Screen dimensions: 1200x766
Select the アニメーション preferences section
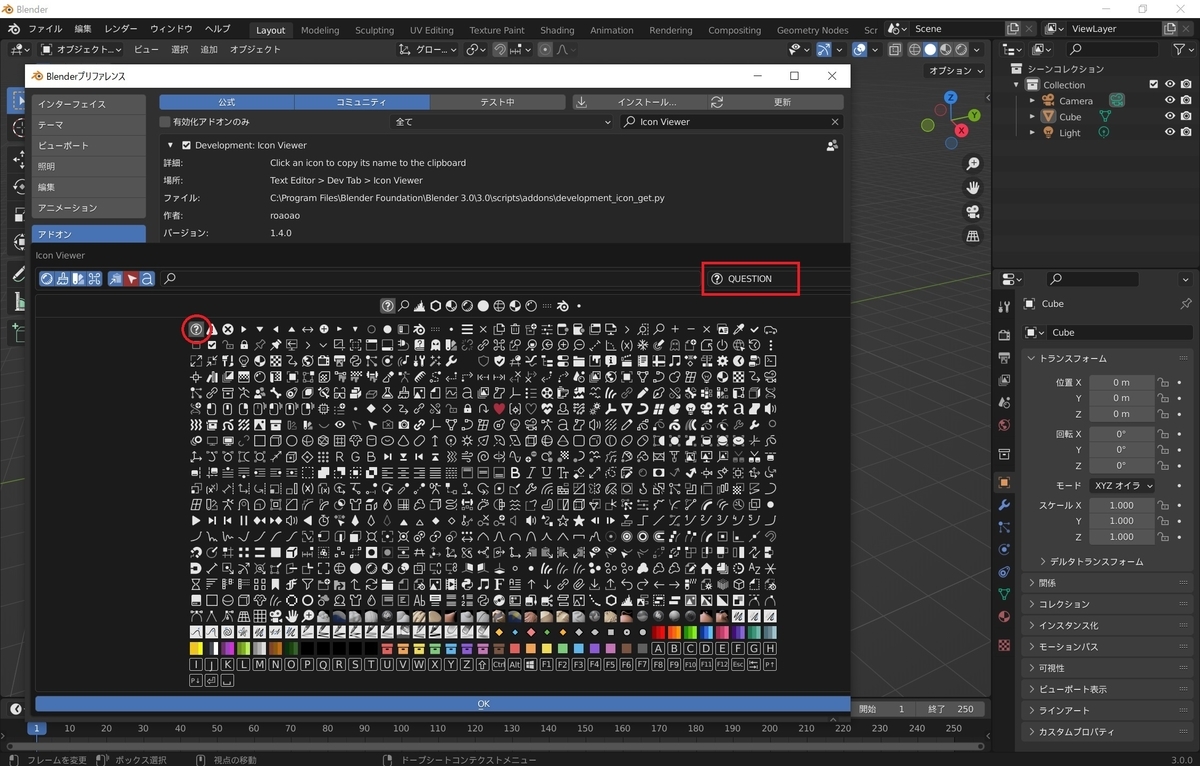[88, 207]
